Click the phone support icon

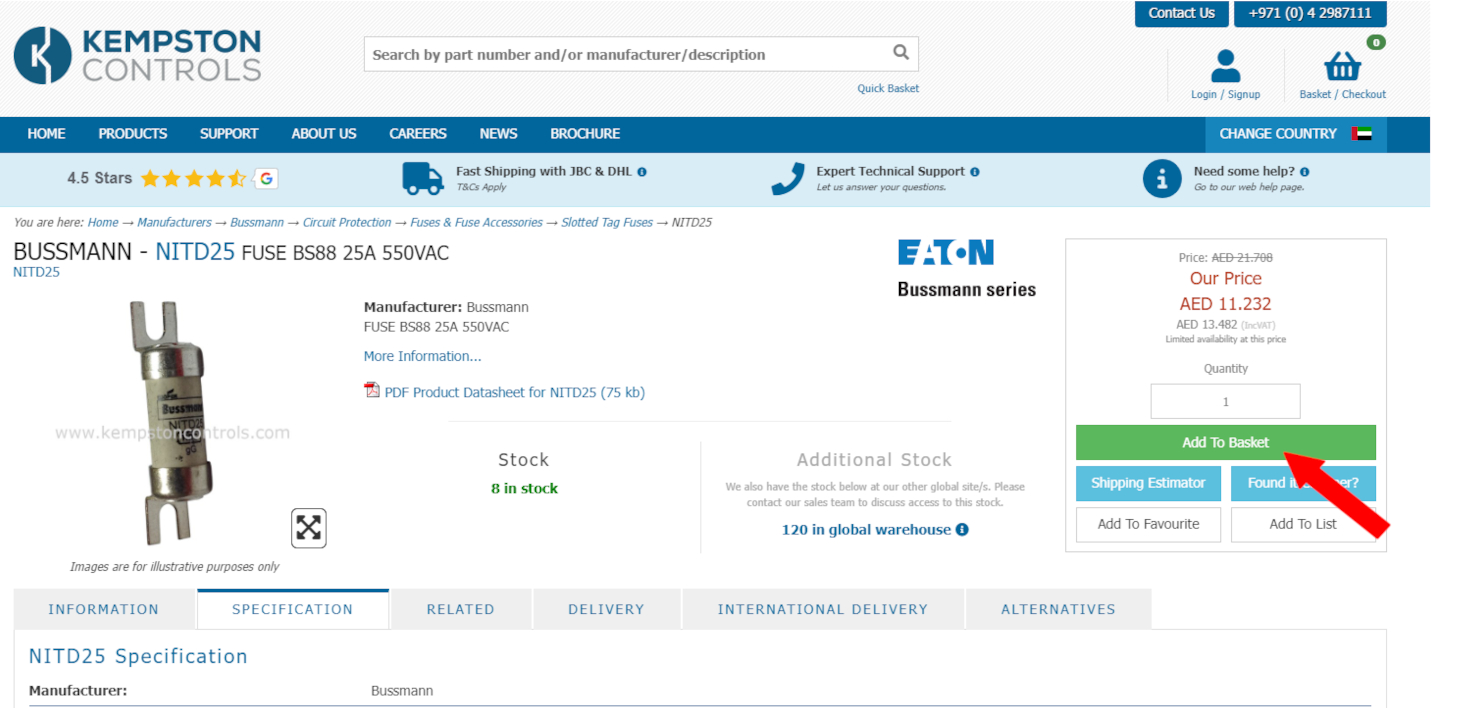788,178
